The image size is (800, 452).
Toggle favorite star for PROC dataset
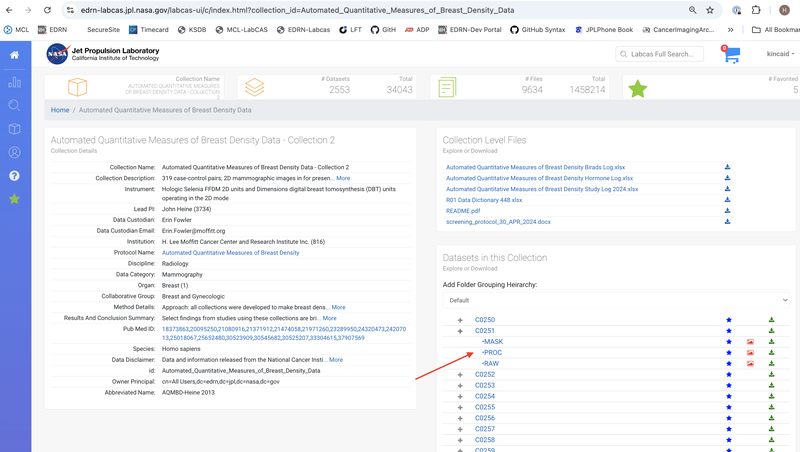(729, 353)
